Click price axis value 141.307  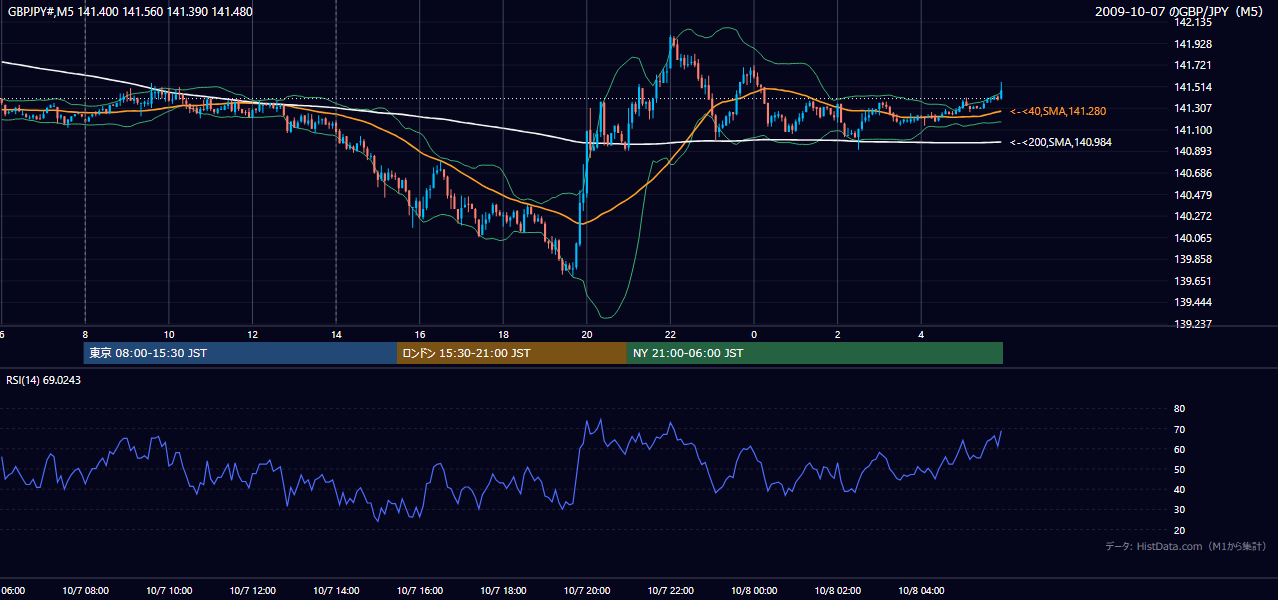tap(1194, 108)
